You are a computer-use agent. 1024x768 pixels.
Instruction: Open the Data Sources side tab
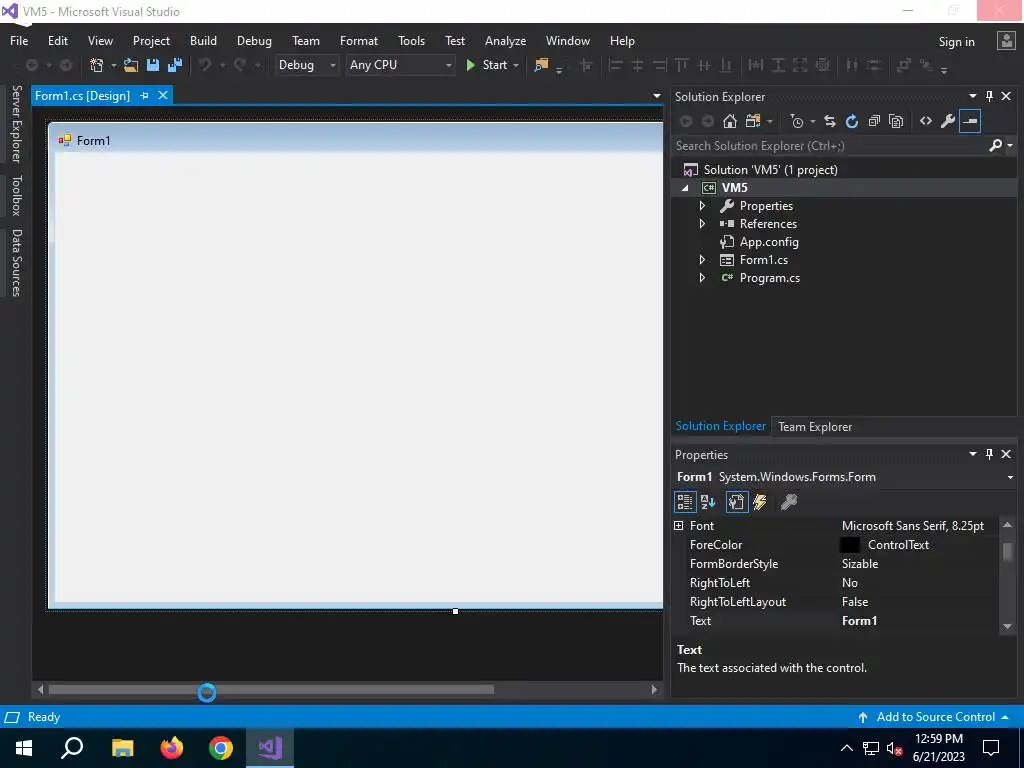pos(16,263)
